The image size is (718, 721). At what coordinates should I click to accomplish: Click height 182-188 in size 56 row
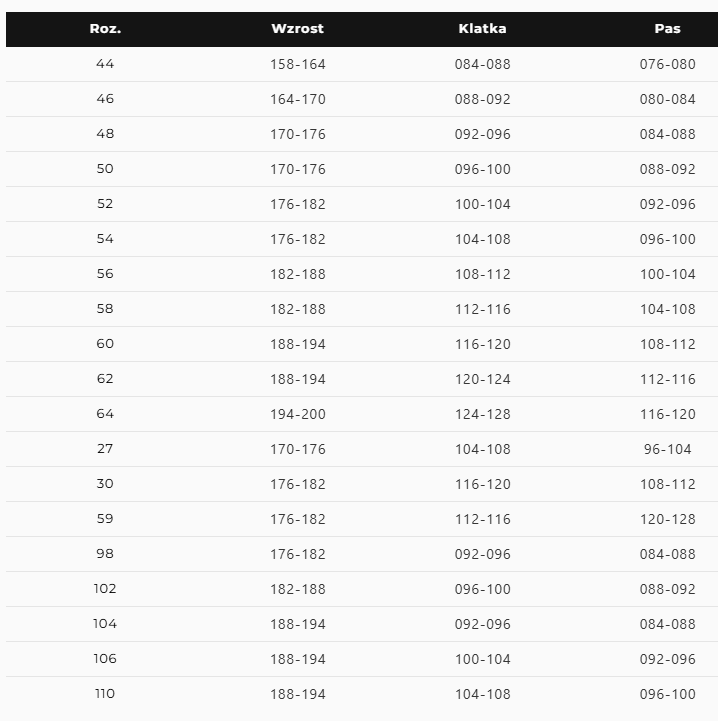(298, 274)
